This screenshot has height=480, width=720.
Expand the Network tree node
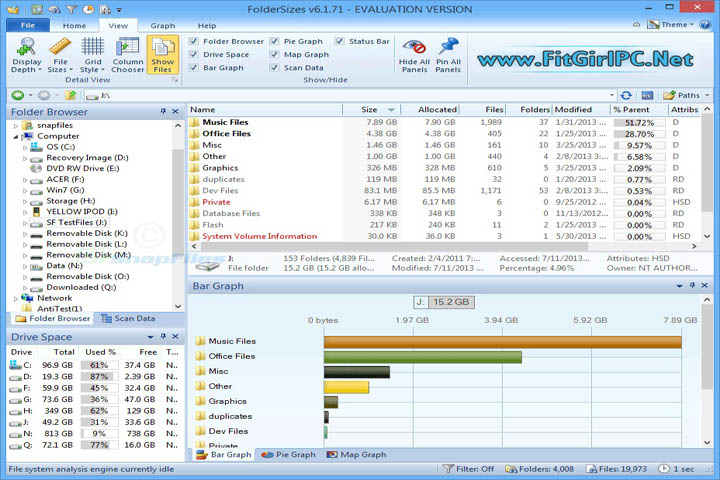click(16, 298)
